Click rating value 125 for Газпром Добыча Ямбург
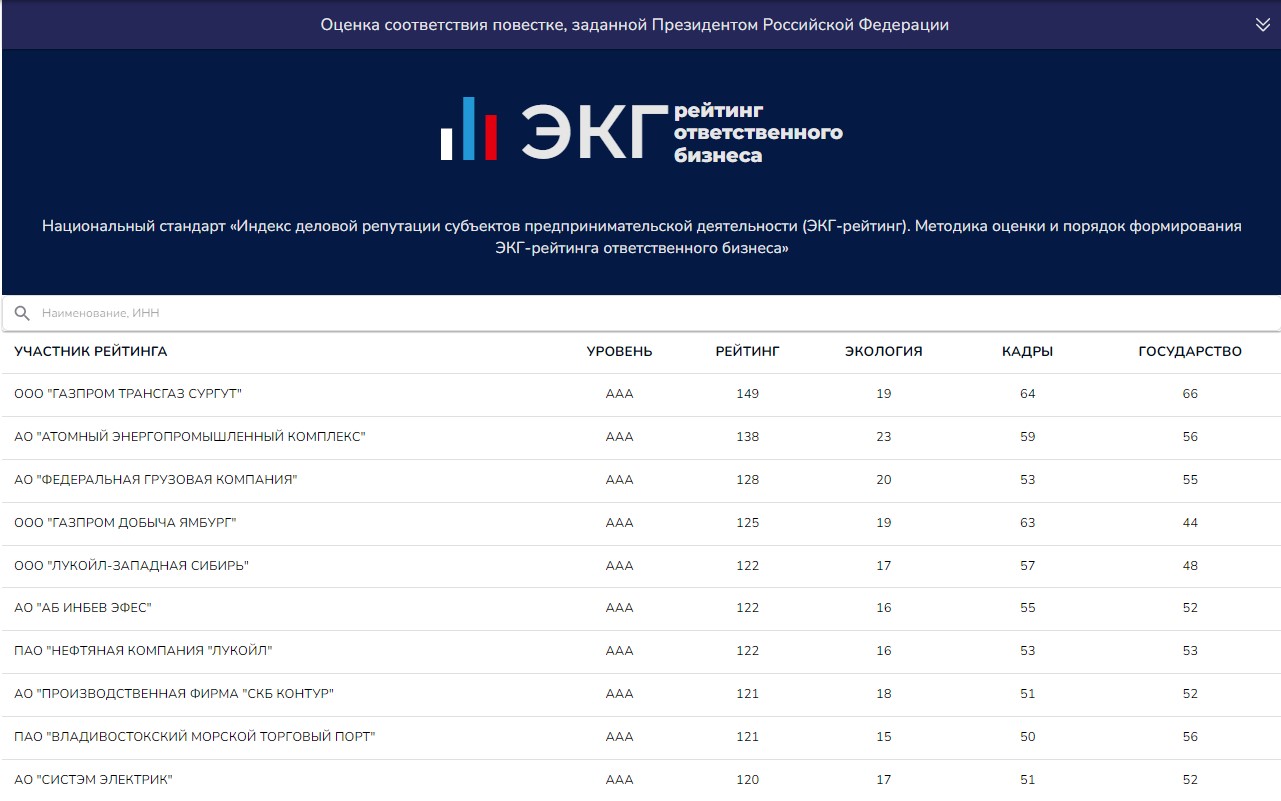The height and width of the screenshot is (801, 1281). tap(748, 523)
